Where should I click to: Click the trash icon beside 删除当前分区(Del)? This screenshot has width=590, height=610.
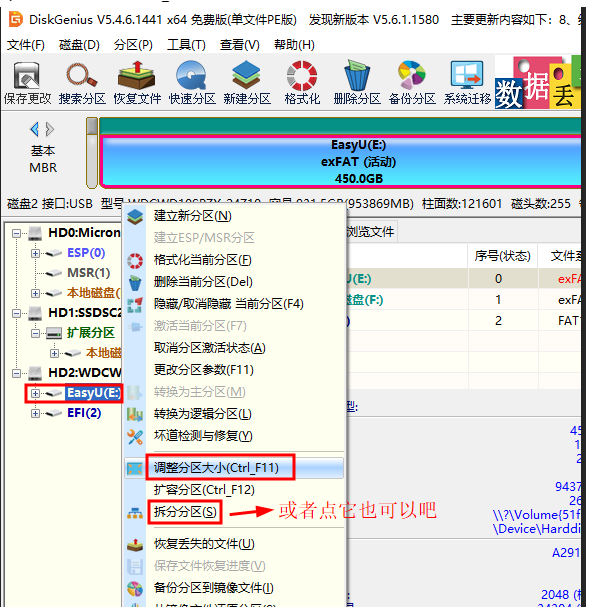(x=135, y=282)
